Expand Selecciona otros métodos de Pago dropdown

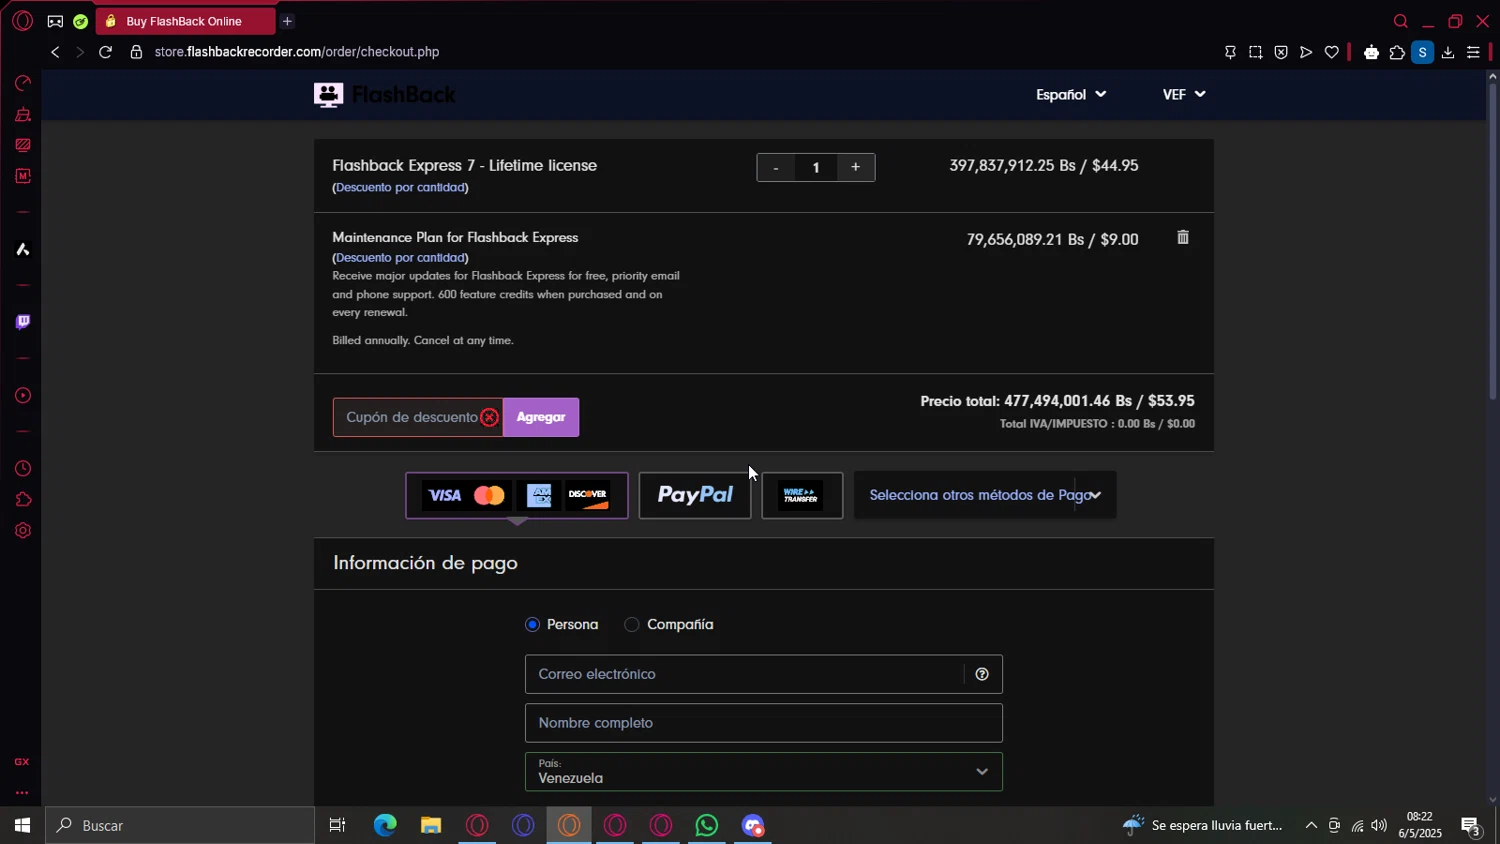985,495
